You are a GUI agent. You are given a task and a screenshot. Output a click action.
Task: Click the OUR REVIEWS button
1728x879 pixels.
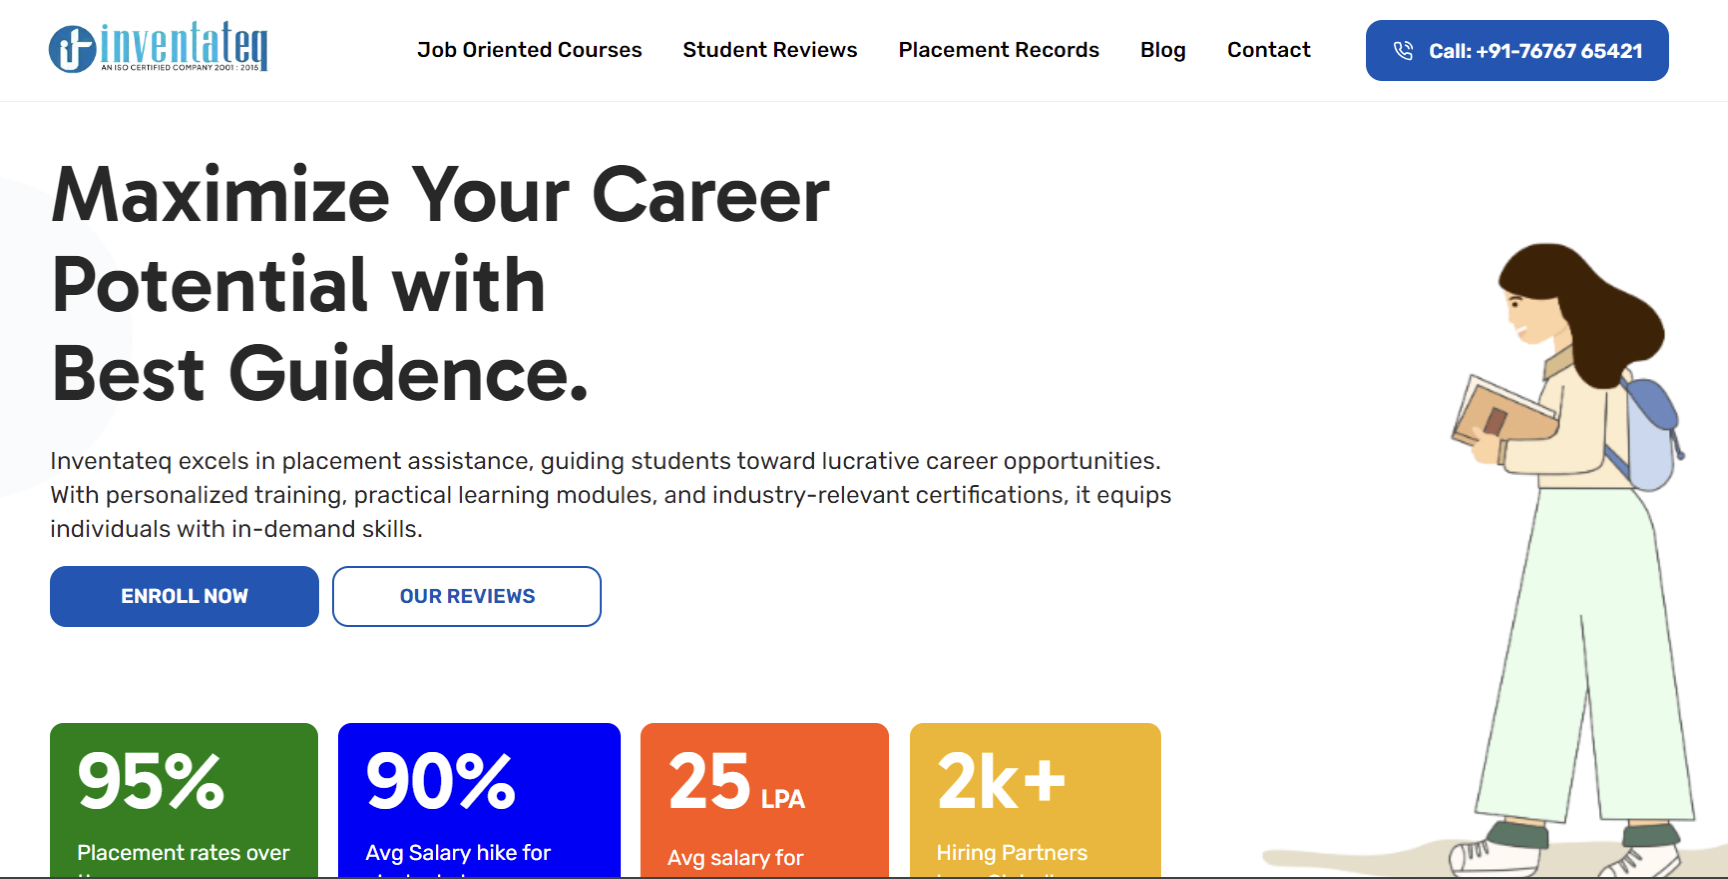(x=467, y=596)
